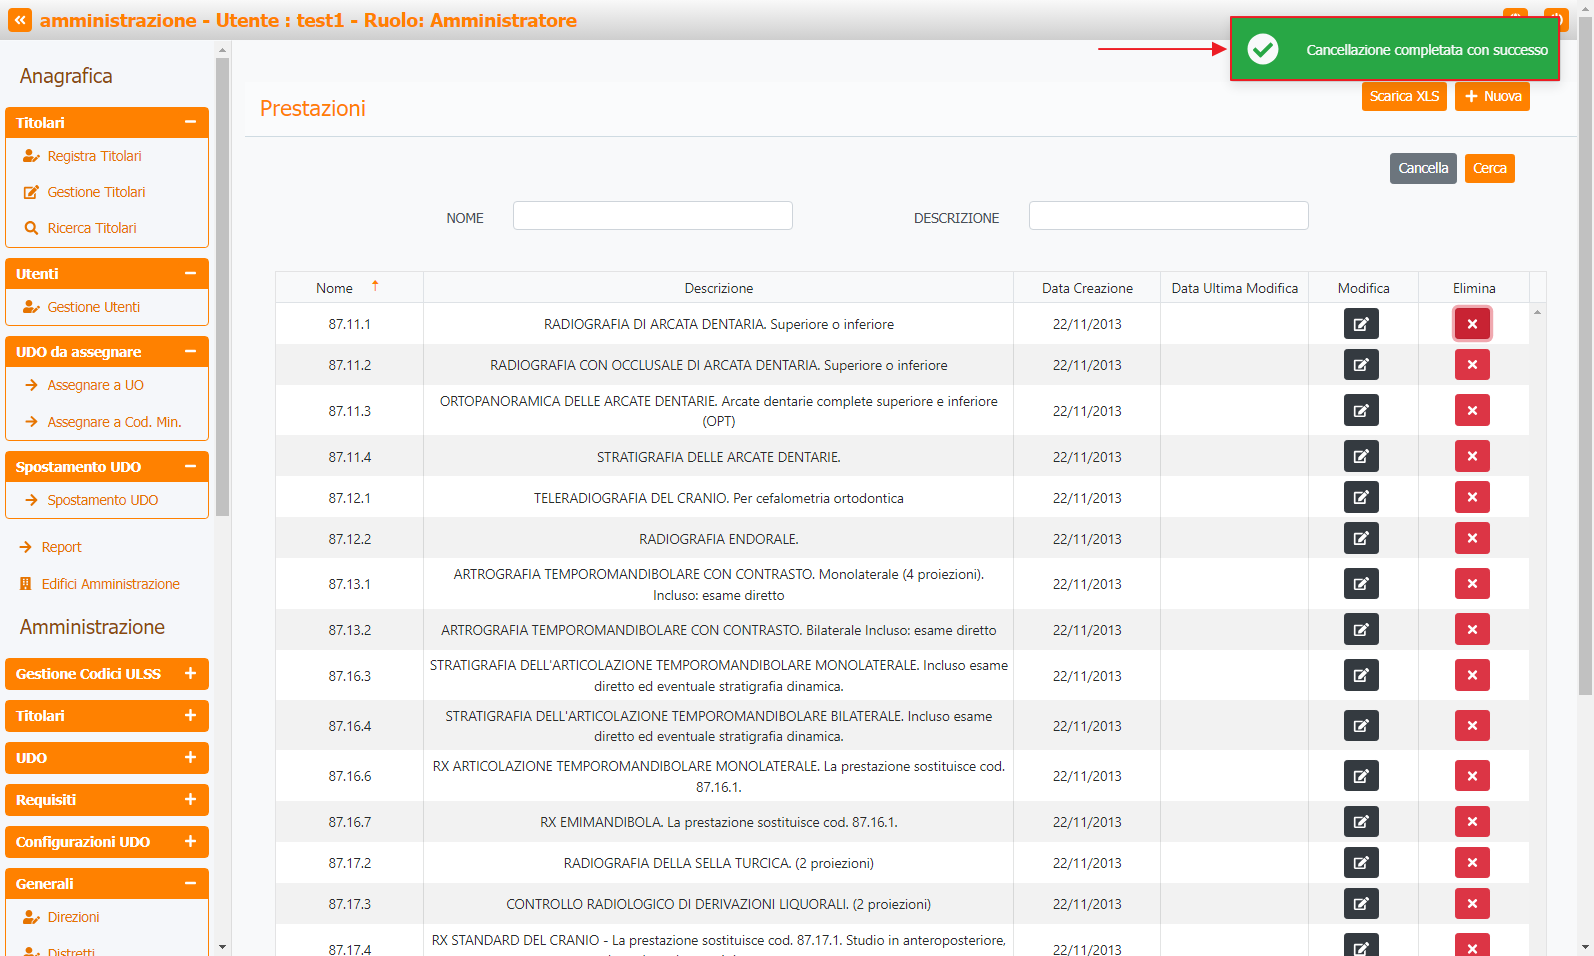Screen dimensions: 1594x956
Task: Click the Nome column sort arrow
Action: (x=375, y=286)
